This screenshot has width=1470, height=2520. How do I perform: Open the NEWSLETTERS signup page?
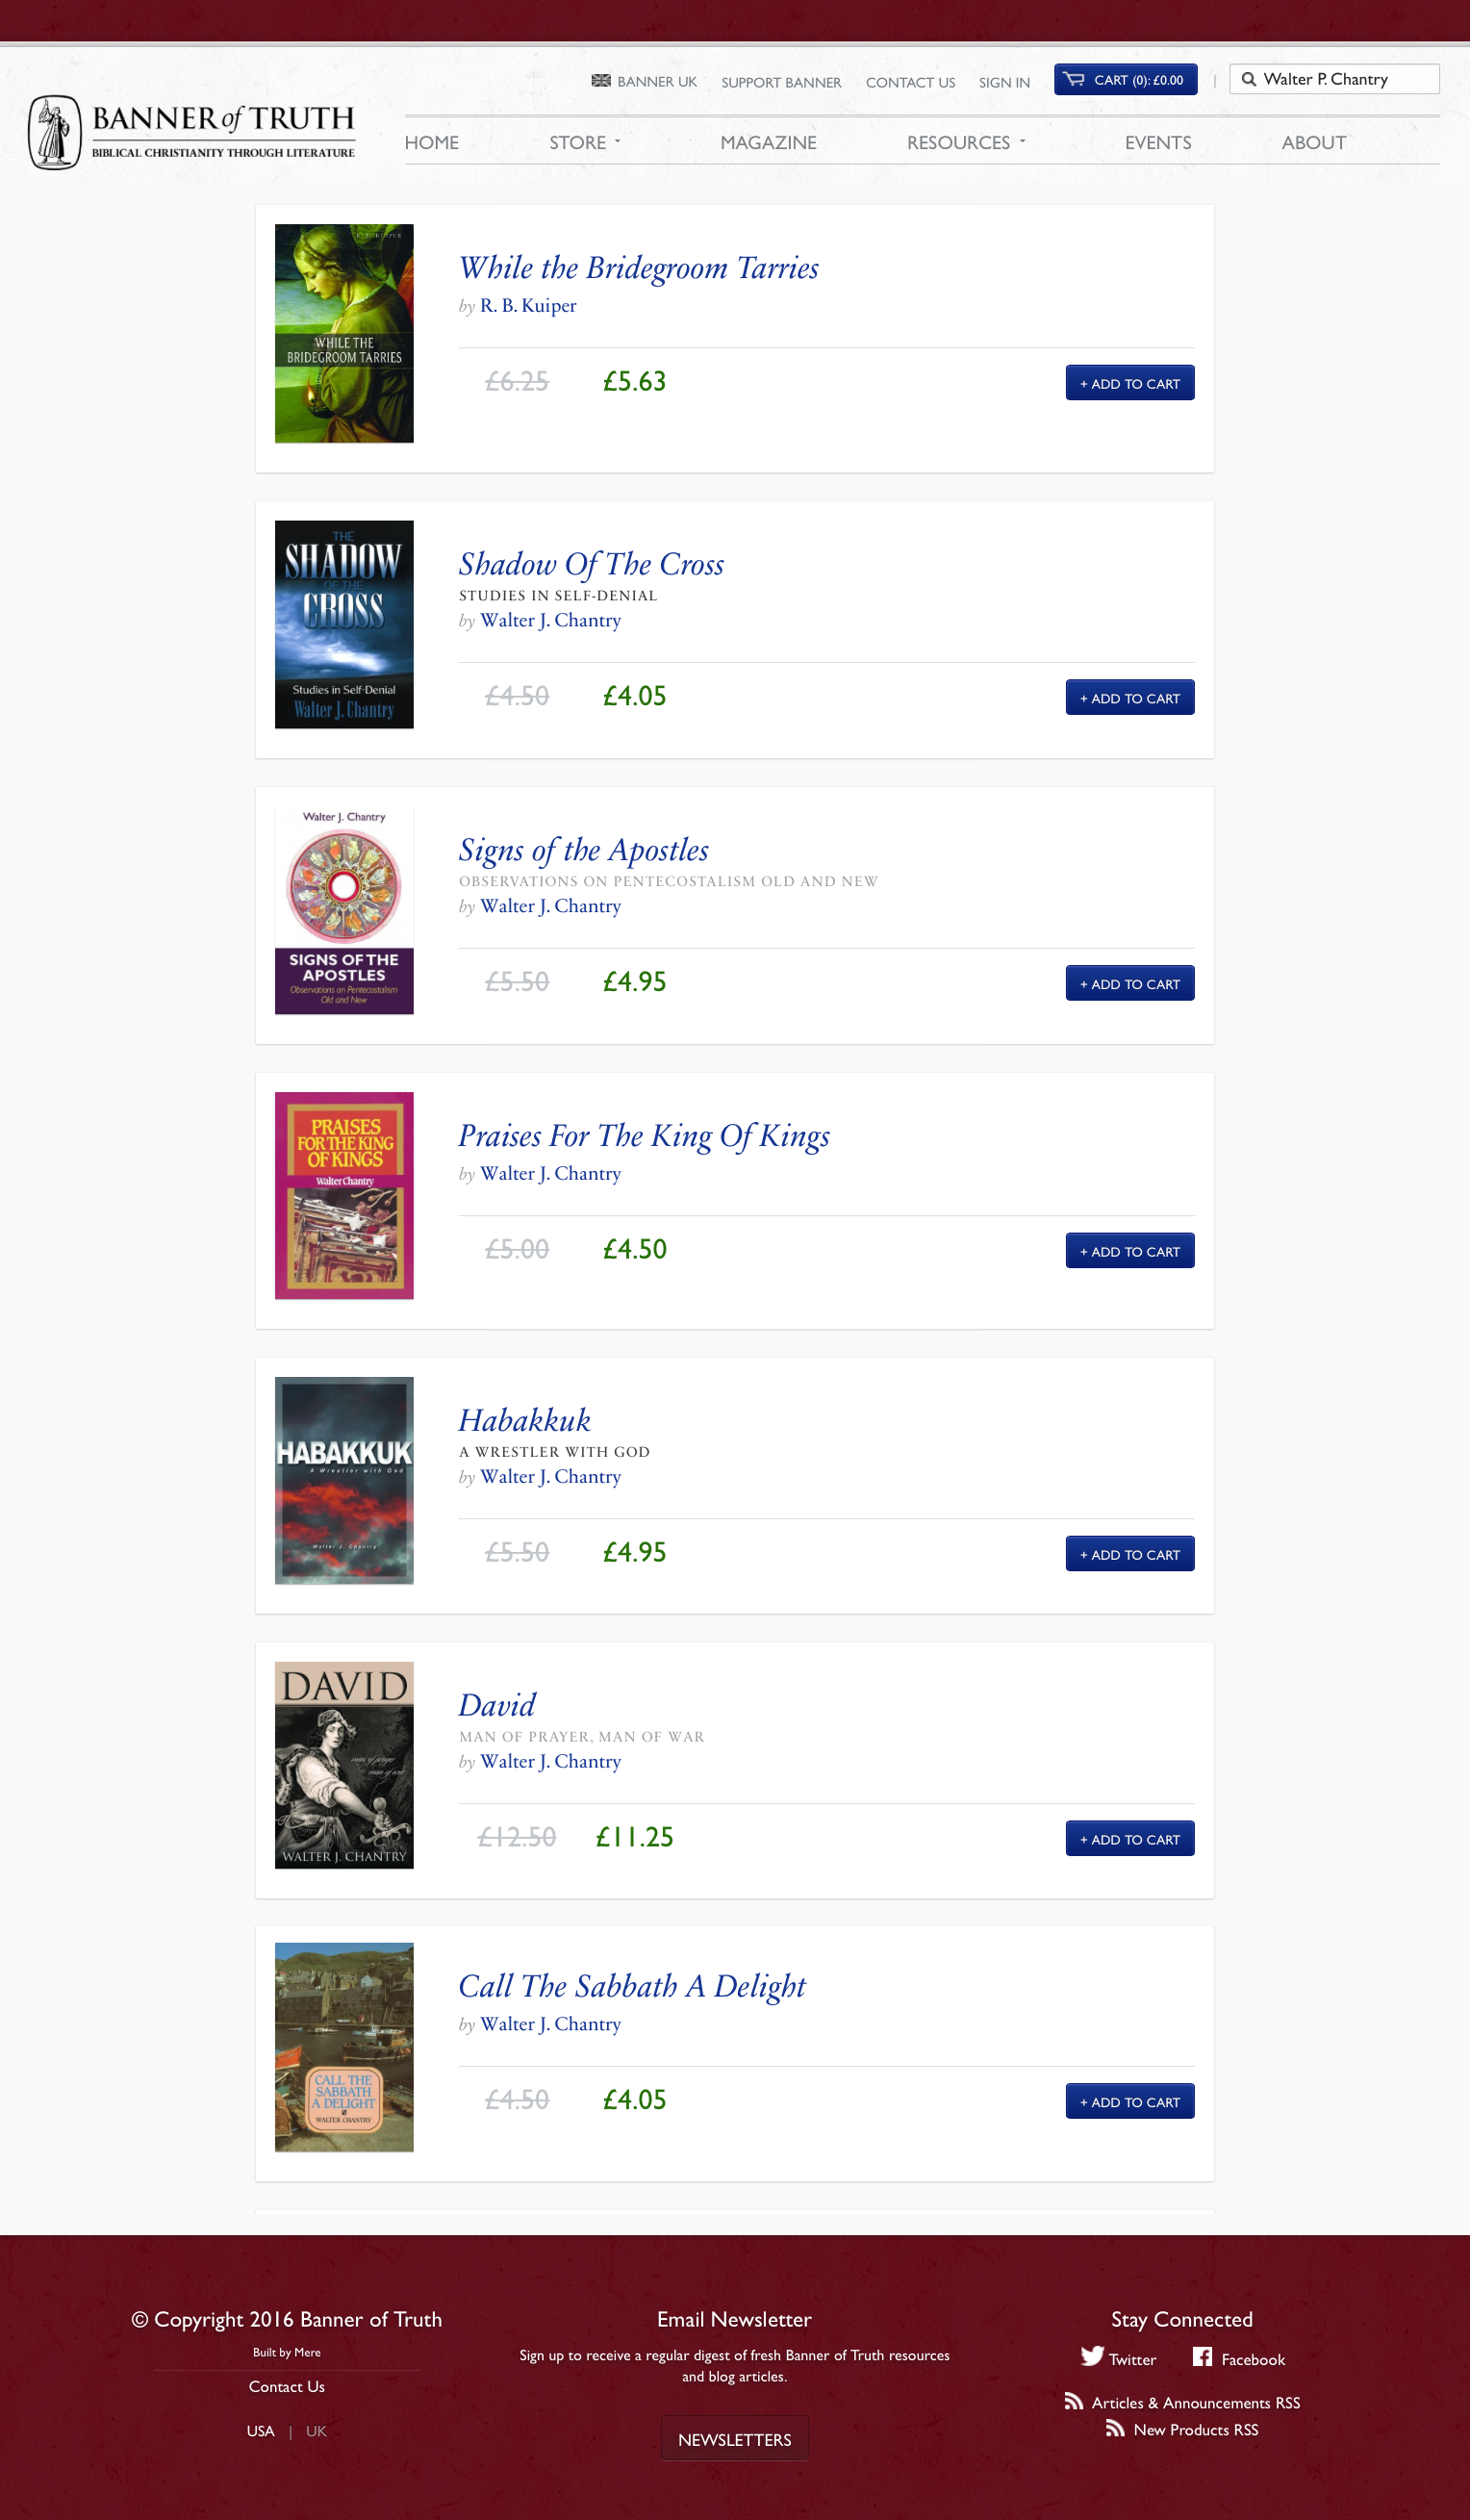click(x=734, y=2438)
